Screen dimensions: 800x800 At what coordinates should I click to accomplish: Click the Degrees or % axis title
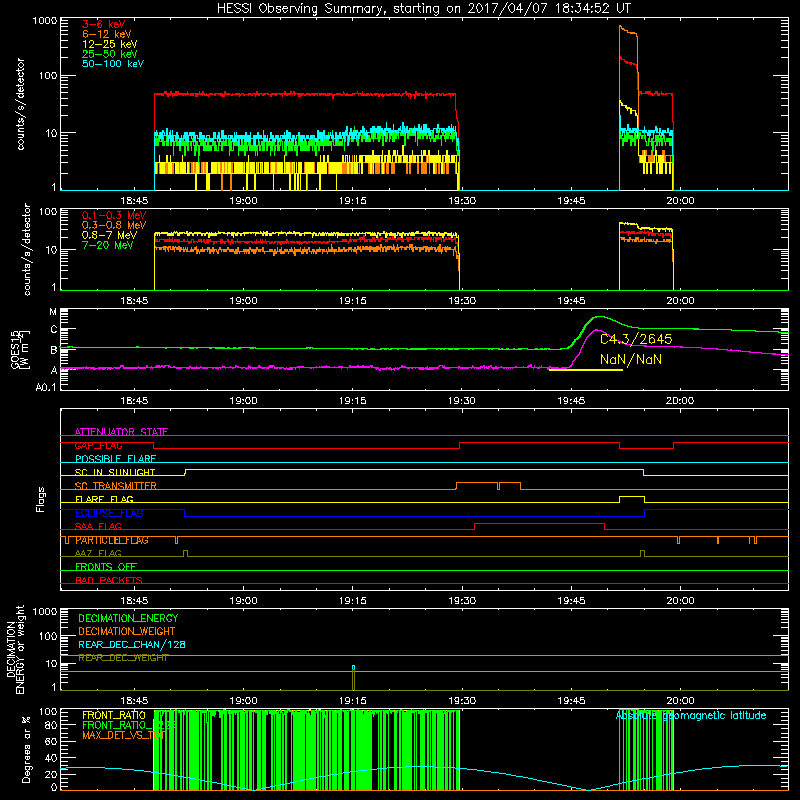[26, 749]
